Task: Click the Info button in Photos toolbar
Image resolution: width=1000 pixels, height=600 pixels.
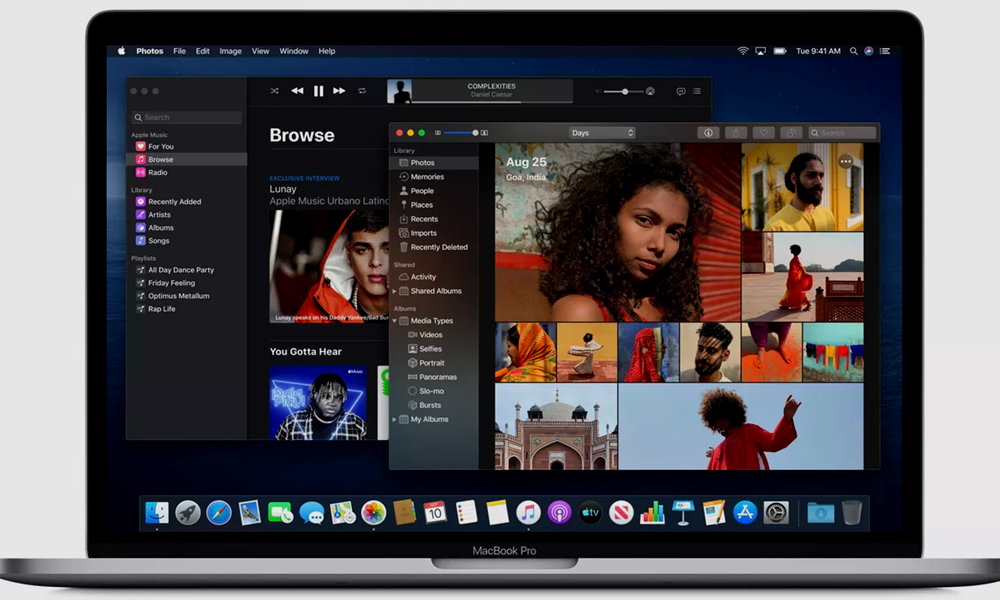Action: click(x=708, y=133)
